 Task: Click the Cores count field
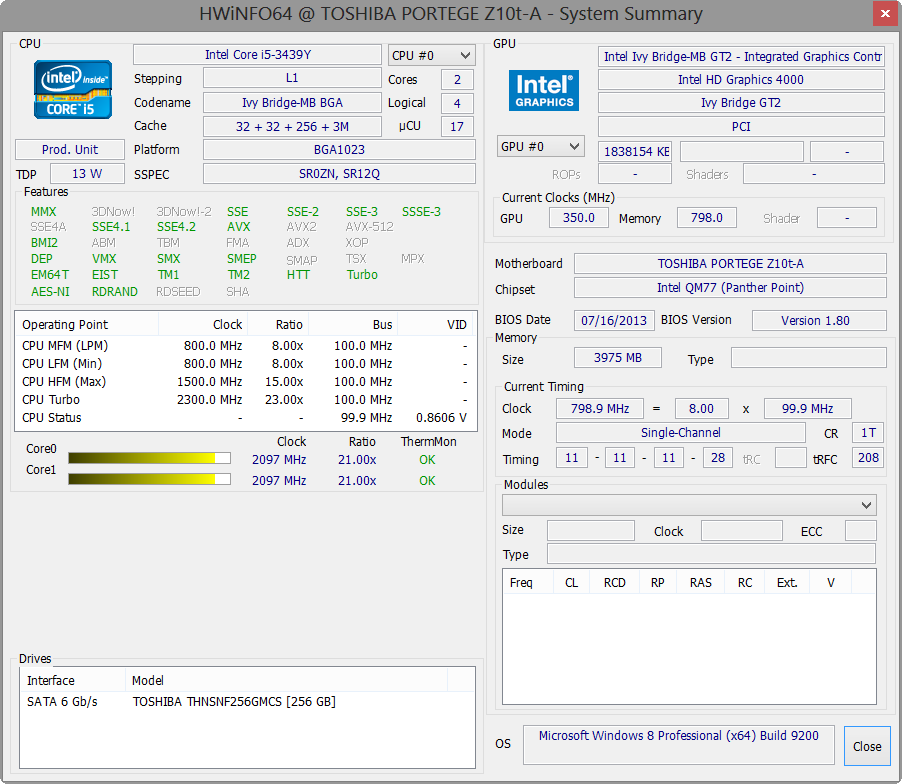point(457,79)
